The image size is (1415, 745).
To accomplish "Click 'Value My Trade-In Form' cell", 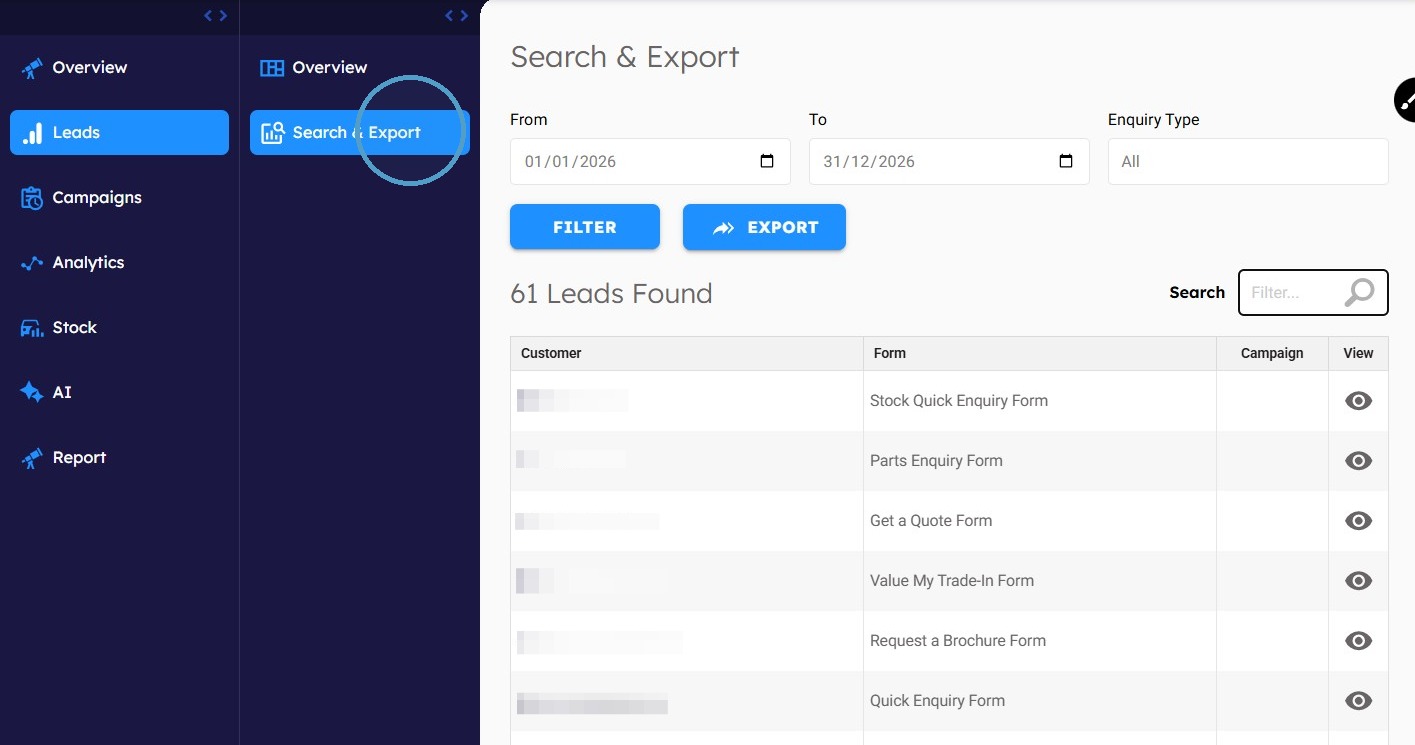I will coord(1040,581).
